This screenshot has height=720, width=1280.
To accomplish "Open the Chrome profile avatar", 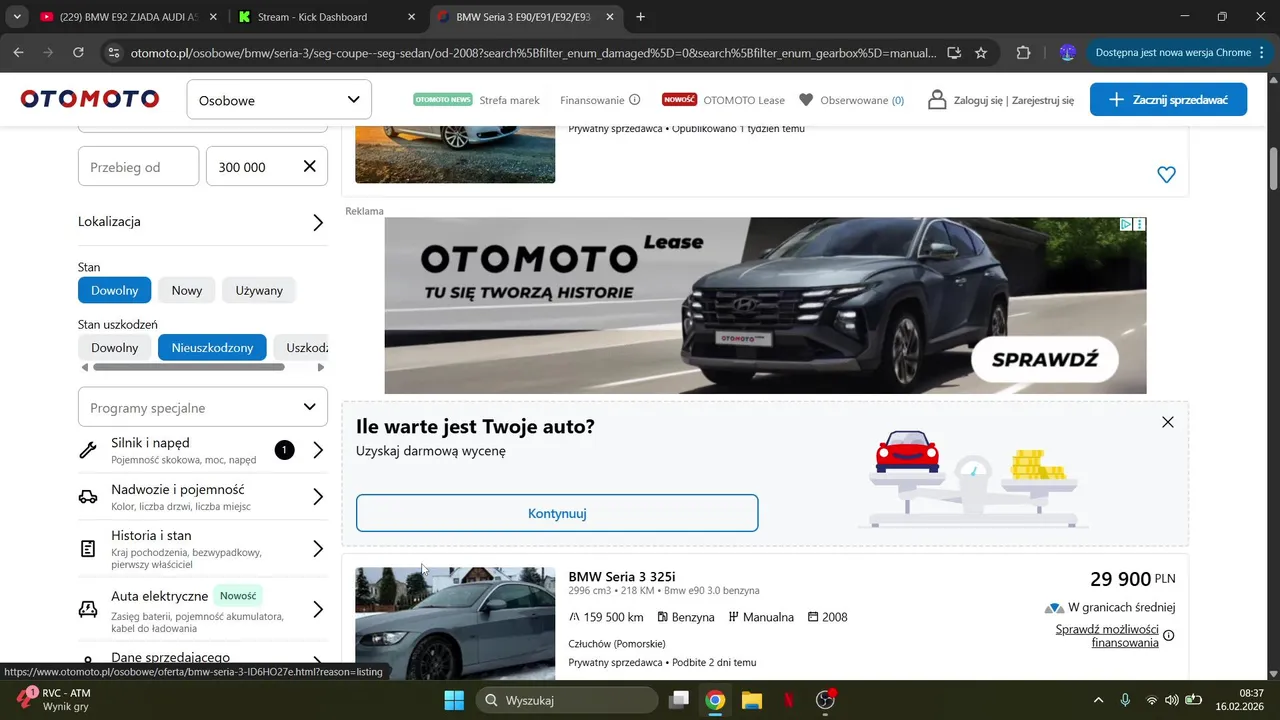I will tap(1067, 53).
